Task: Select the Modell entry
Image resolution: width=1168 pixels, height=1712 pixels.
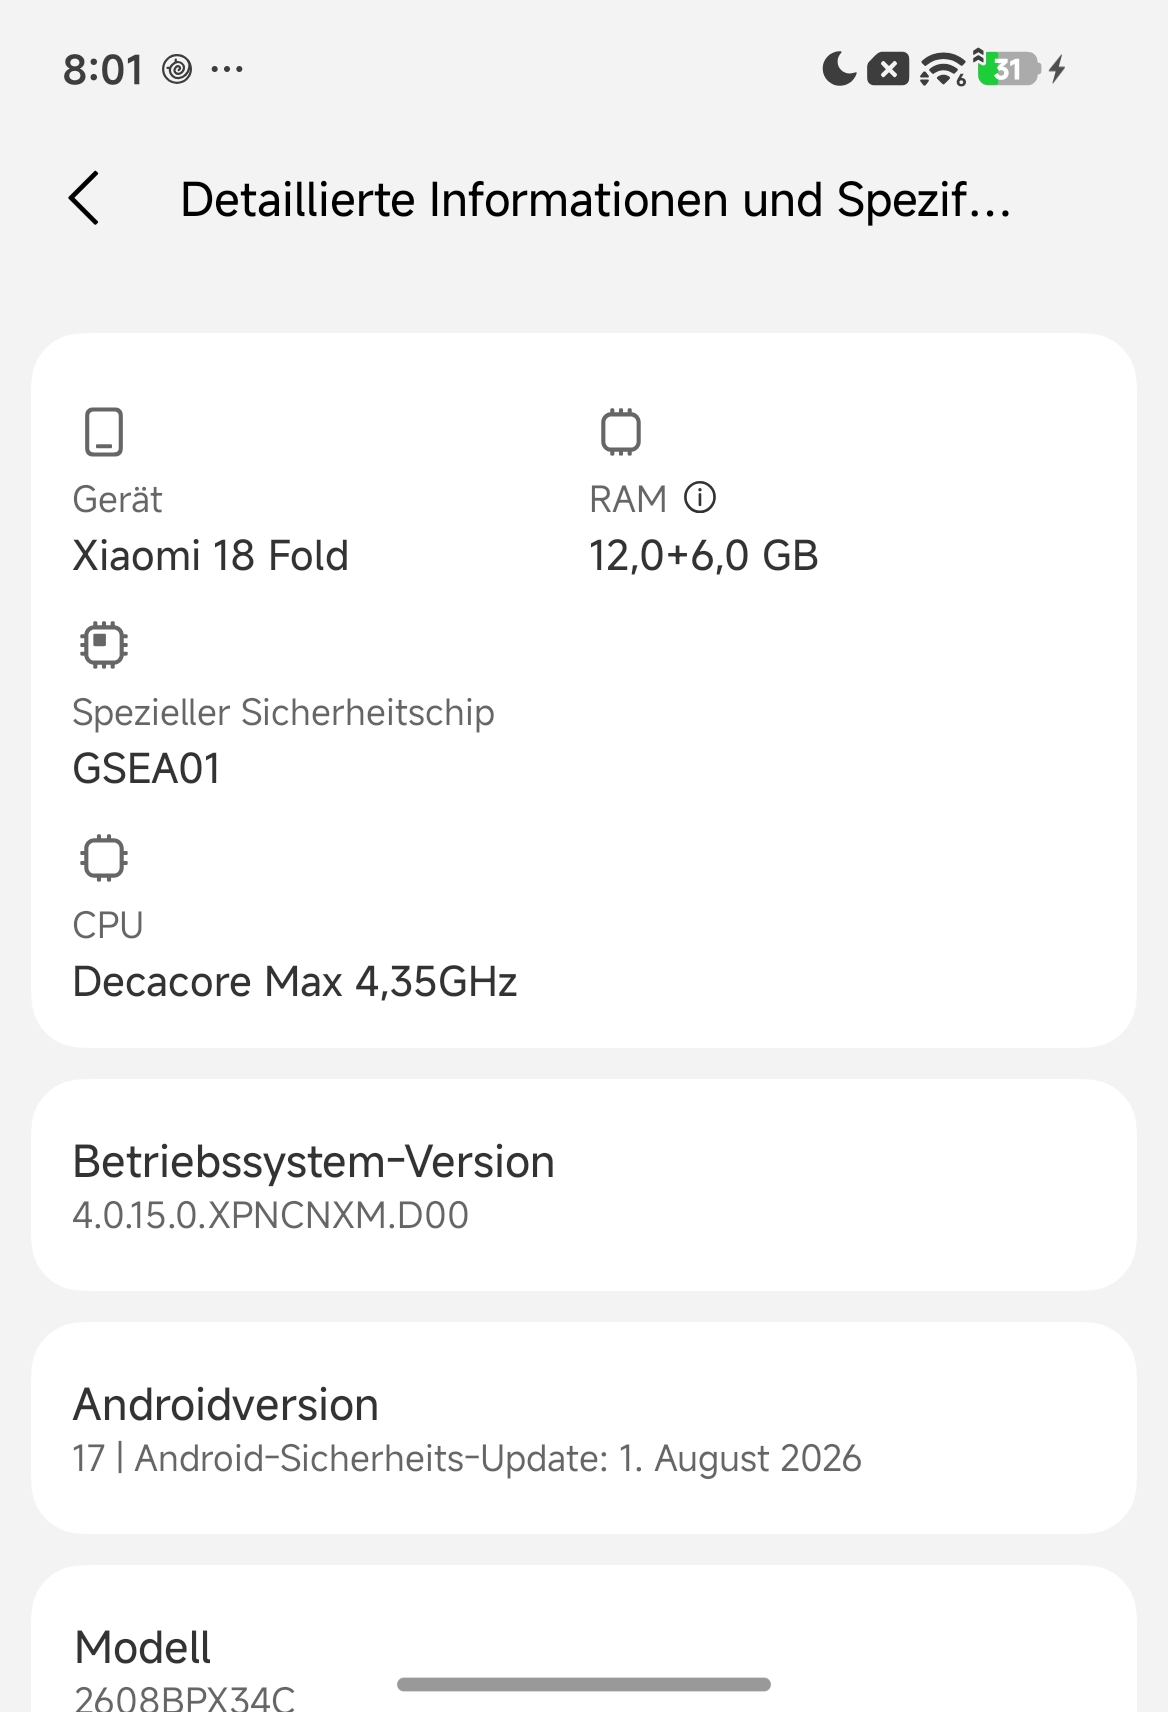Action: coord(584,1640)
